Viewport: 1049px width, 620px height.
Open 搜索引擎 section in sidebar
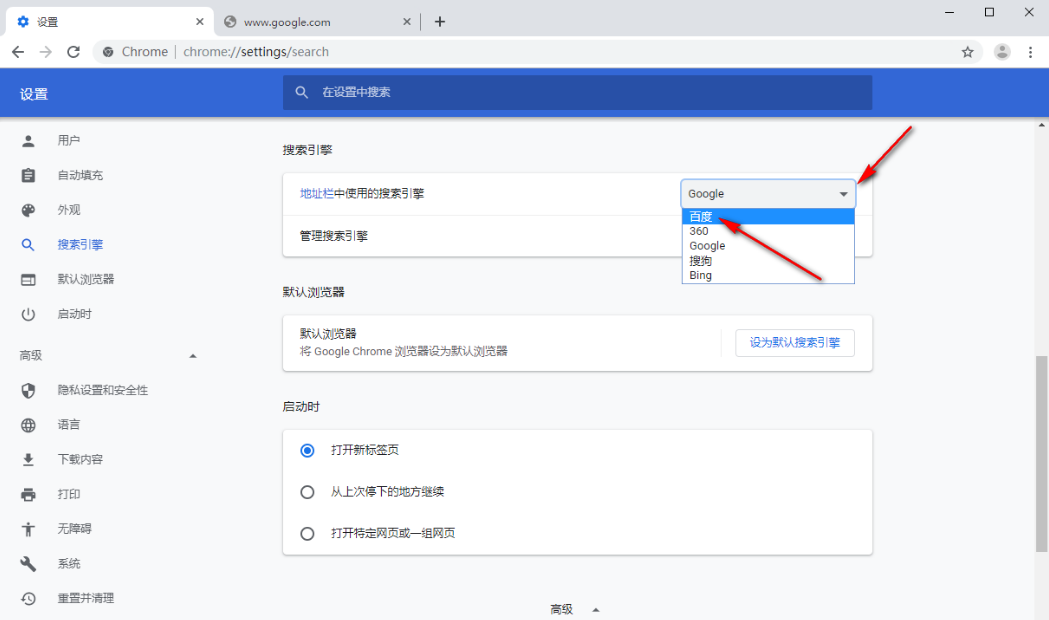[x=80, y=245]
